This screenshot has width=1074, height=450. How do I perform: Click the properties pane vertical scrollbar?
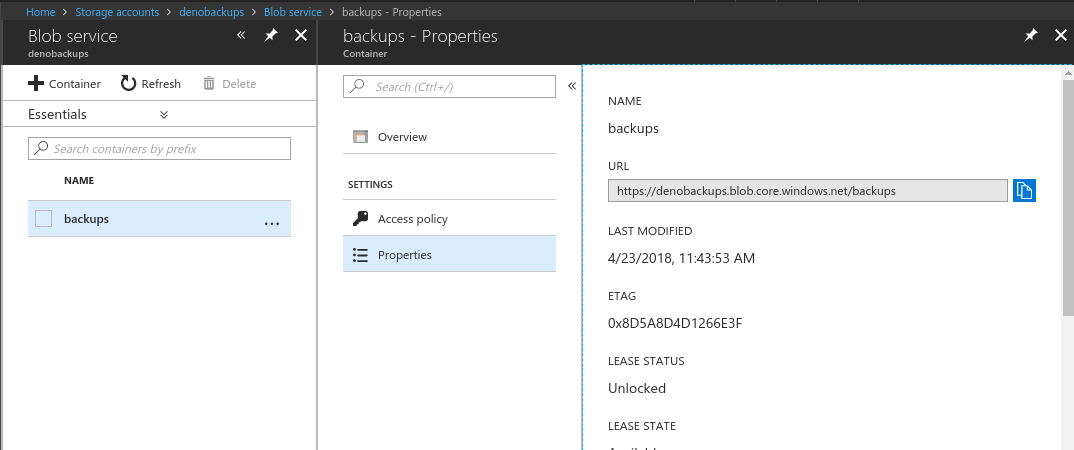(x=1066, y=250)
